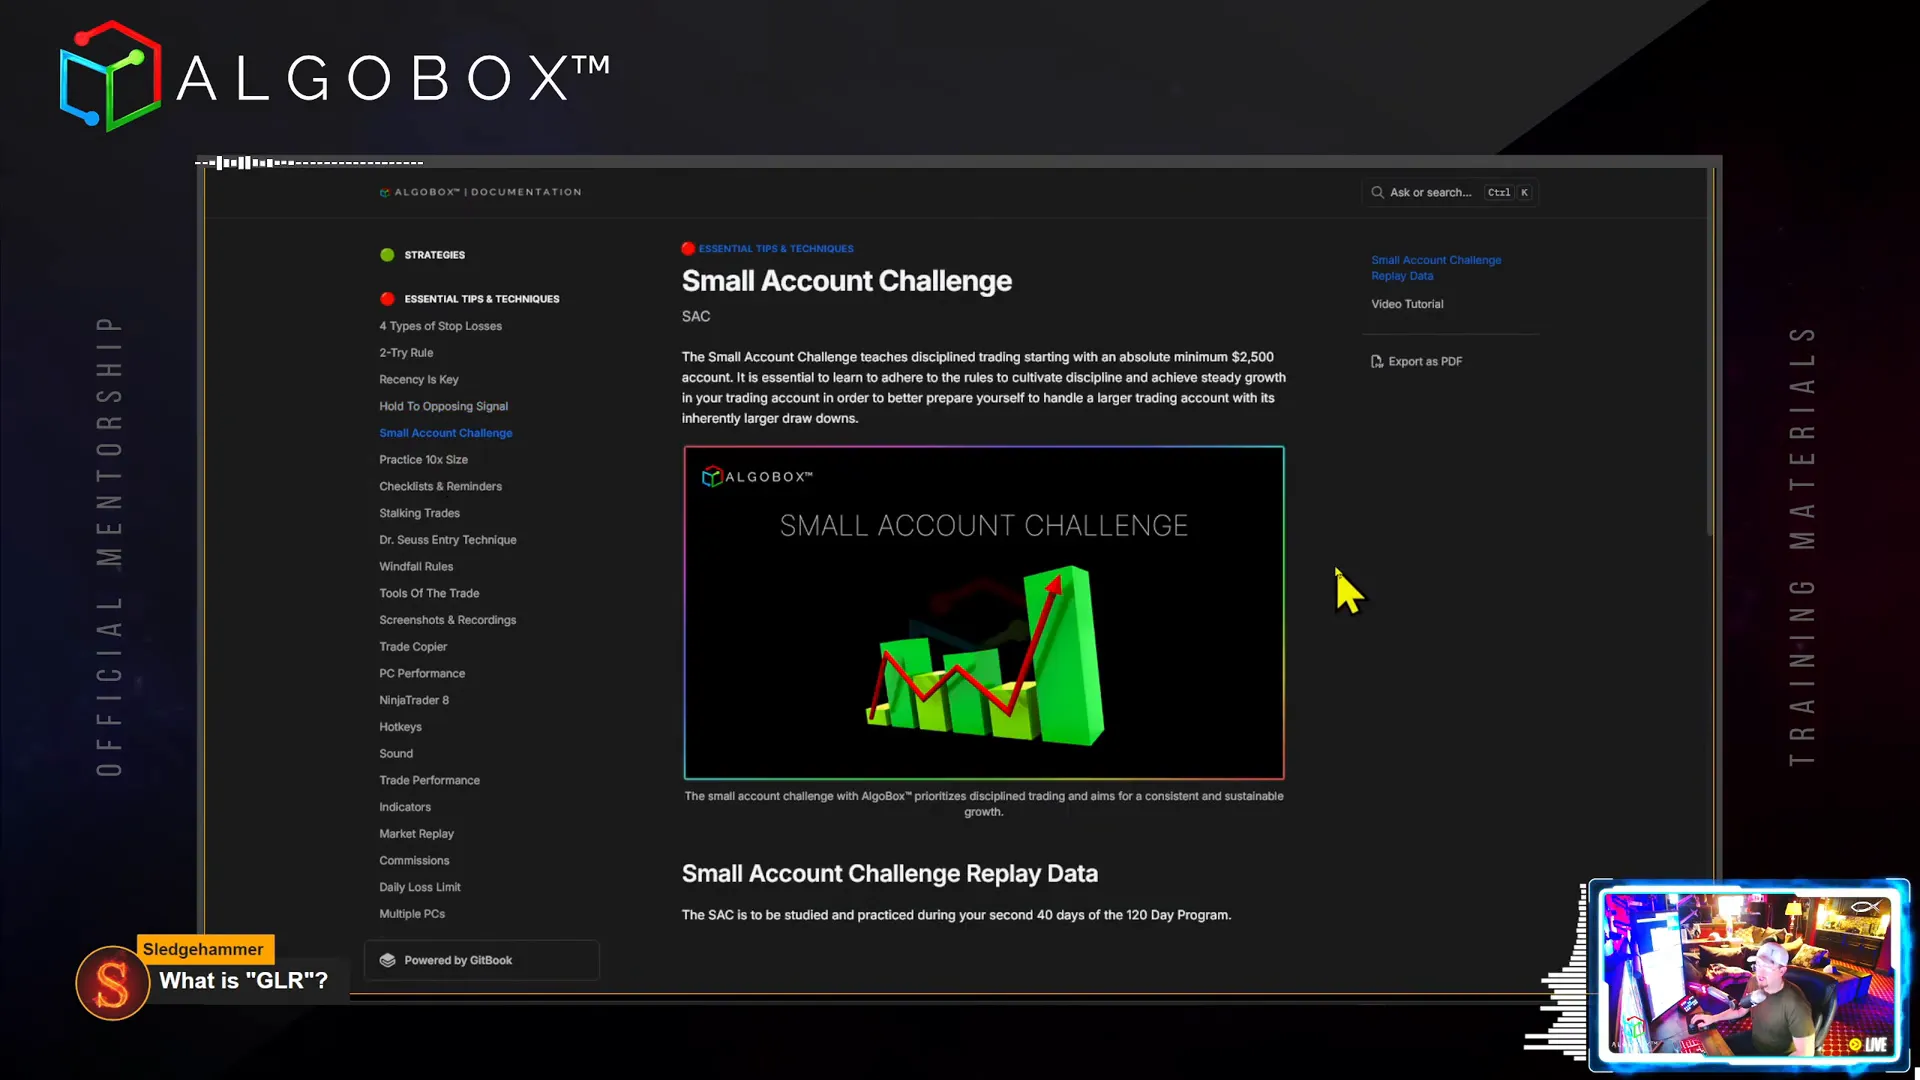The image size is (1920, 1080).
Task: Open the 2-Try Rule page
Action: 406,353
